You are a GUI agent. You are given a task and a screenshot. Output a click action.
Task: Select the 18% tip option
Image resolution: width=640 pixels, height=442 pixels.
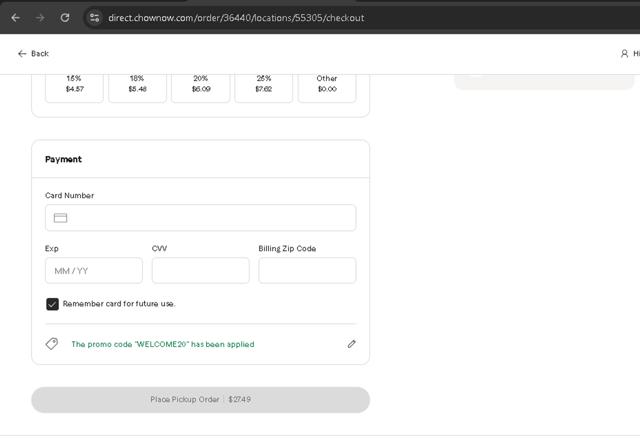click(x=138, y=87)
